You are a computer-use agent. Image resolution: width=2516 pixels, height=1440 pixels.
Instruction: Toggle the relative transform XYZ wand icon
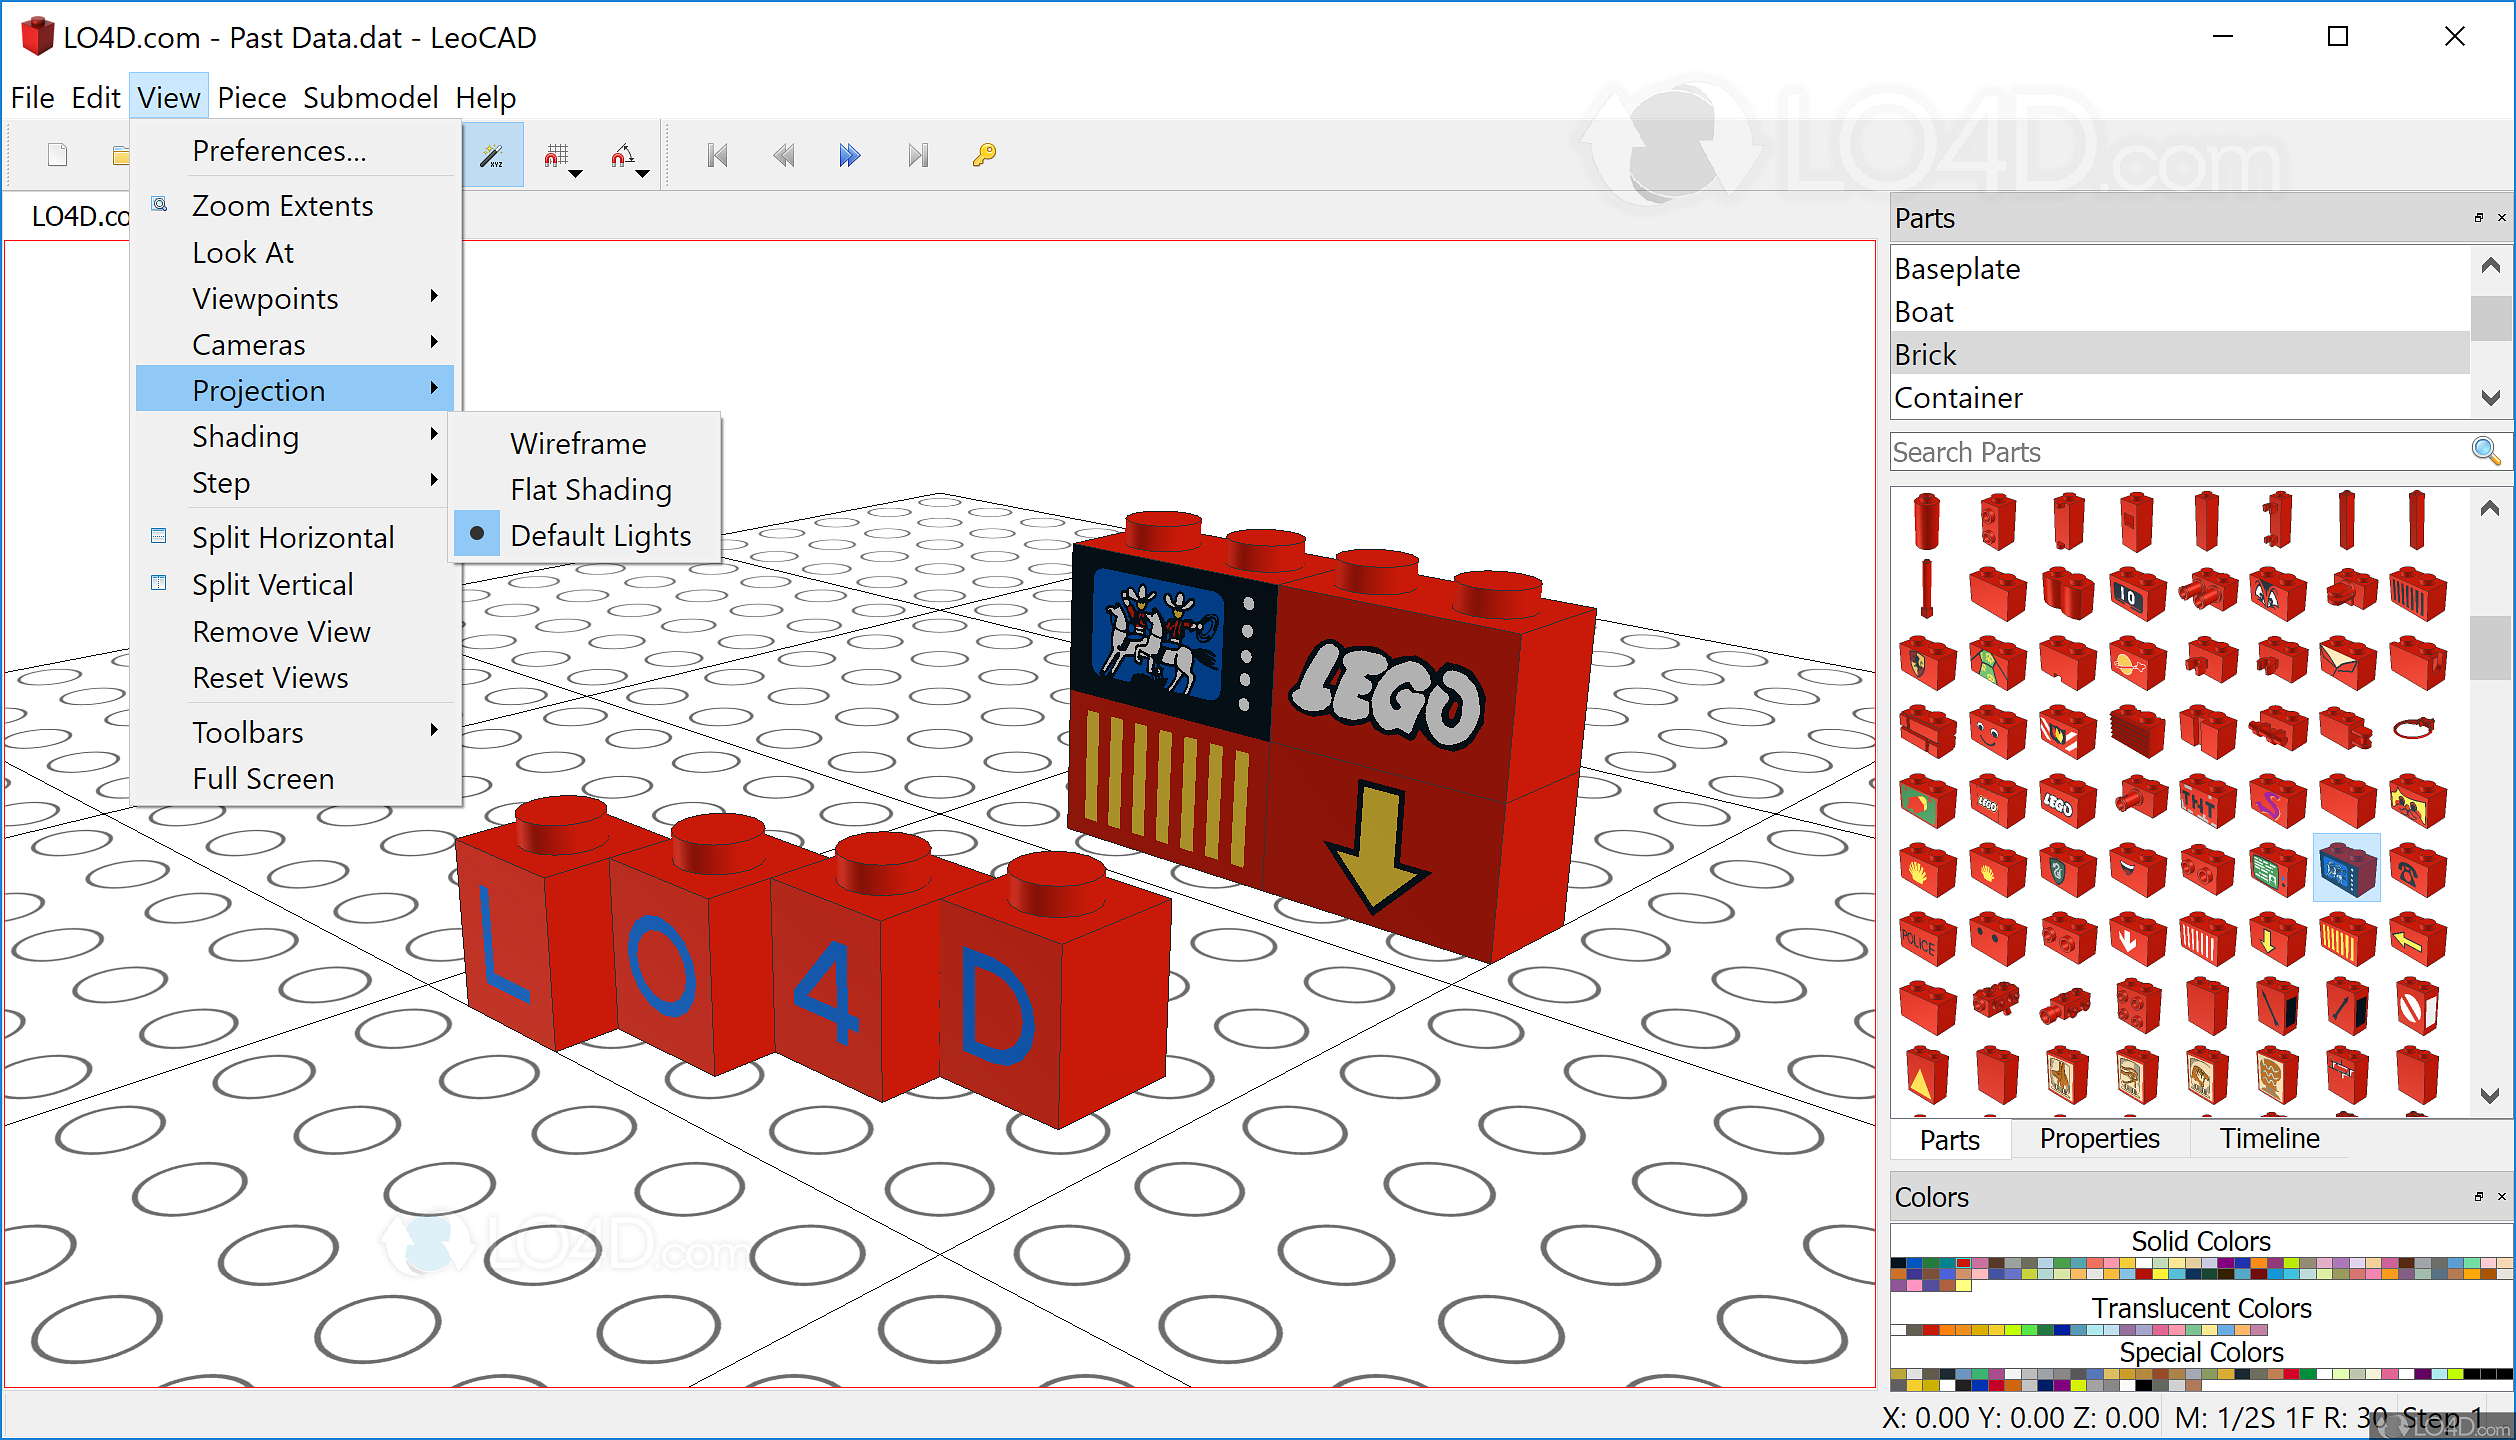pyautogui.click(x=492, y=155)
